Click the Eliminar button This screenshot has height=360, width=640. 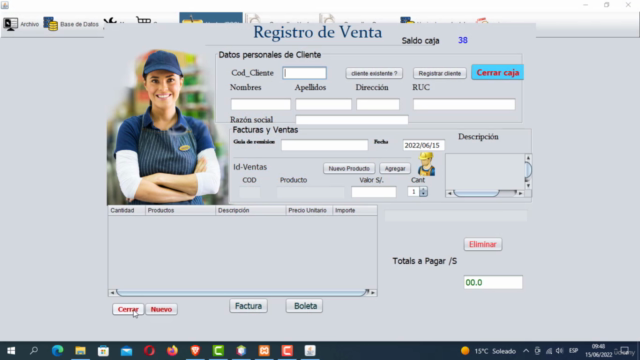482,244
